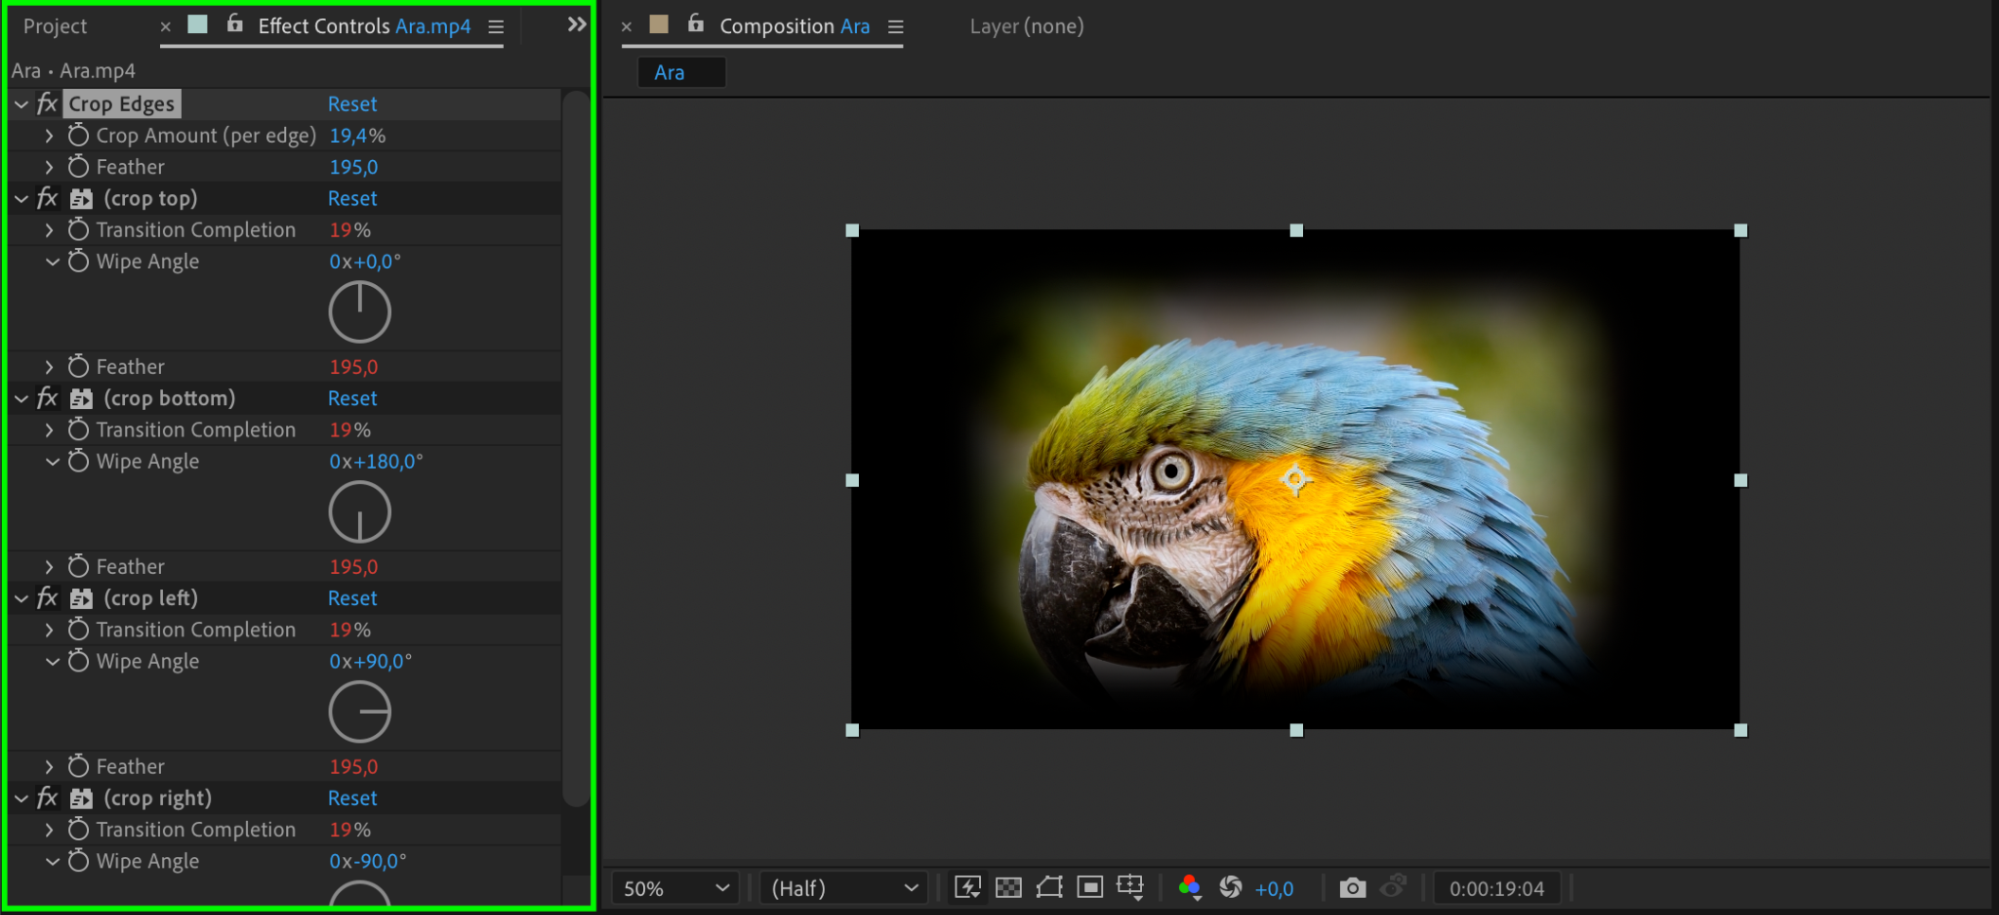Click the Region of Interest icon
This screenshot has height=915, width=1999.
click(x=1090, y=887)
